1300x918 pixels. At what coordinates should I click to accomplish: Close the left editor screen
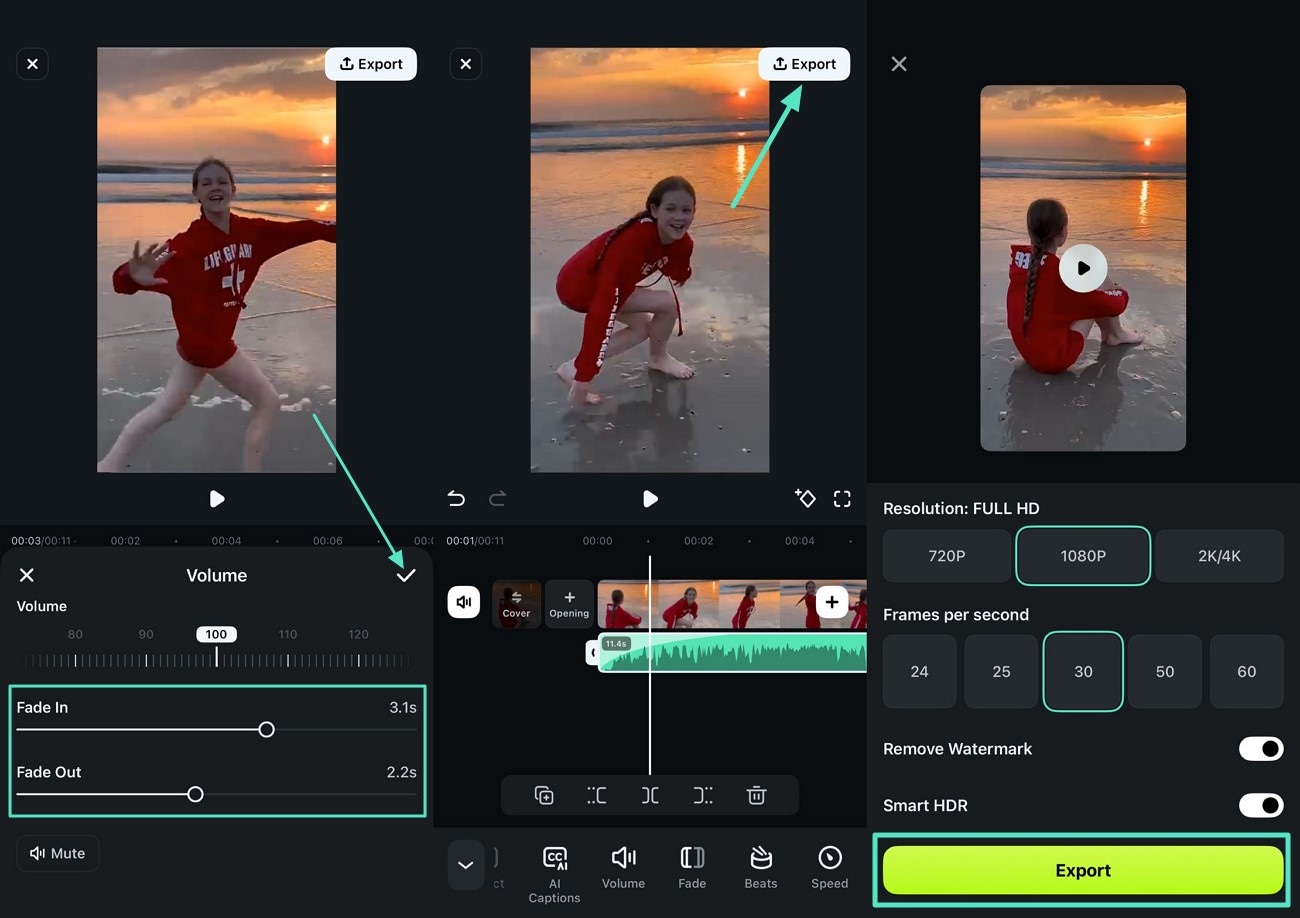coord(32,64)
